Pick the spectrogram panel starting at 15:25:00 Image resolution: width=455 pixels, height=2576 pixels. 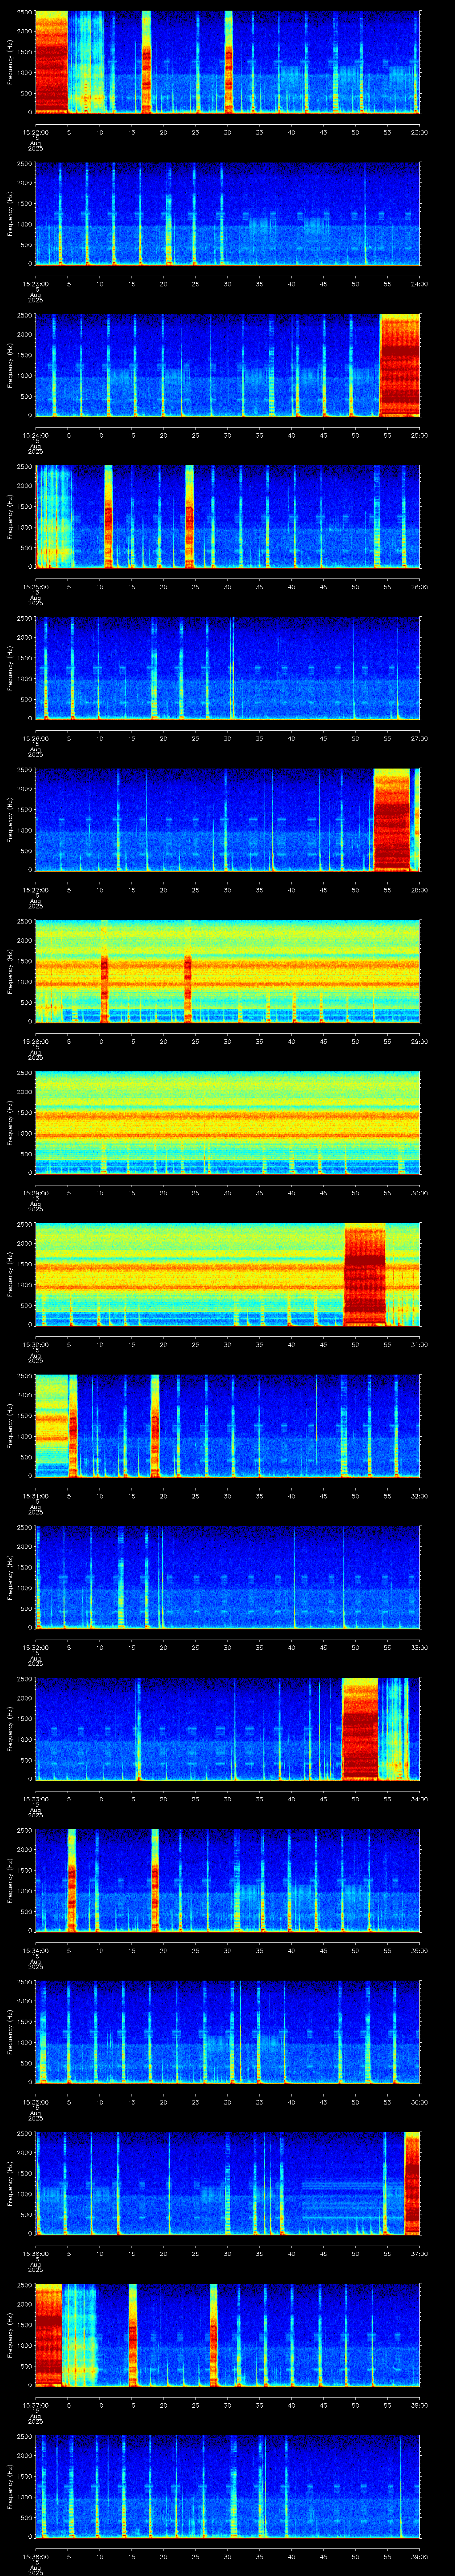(227, 516)
